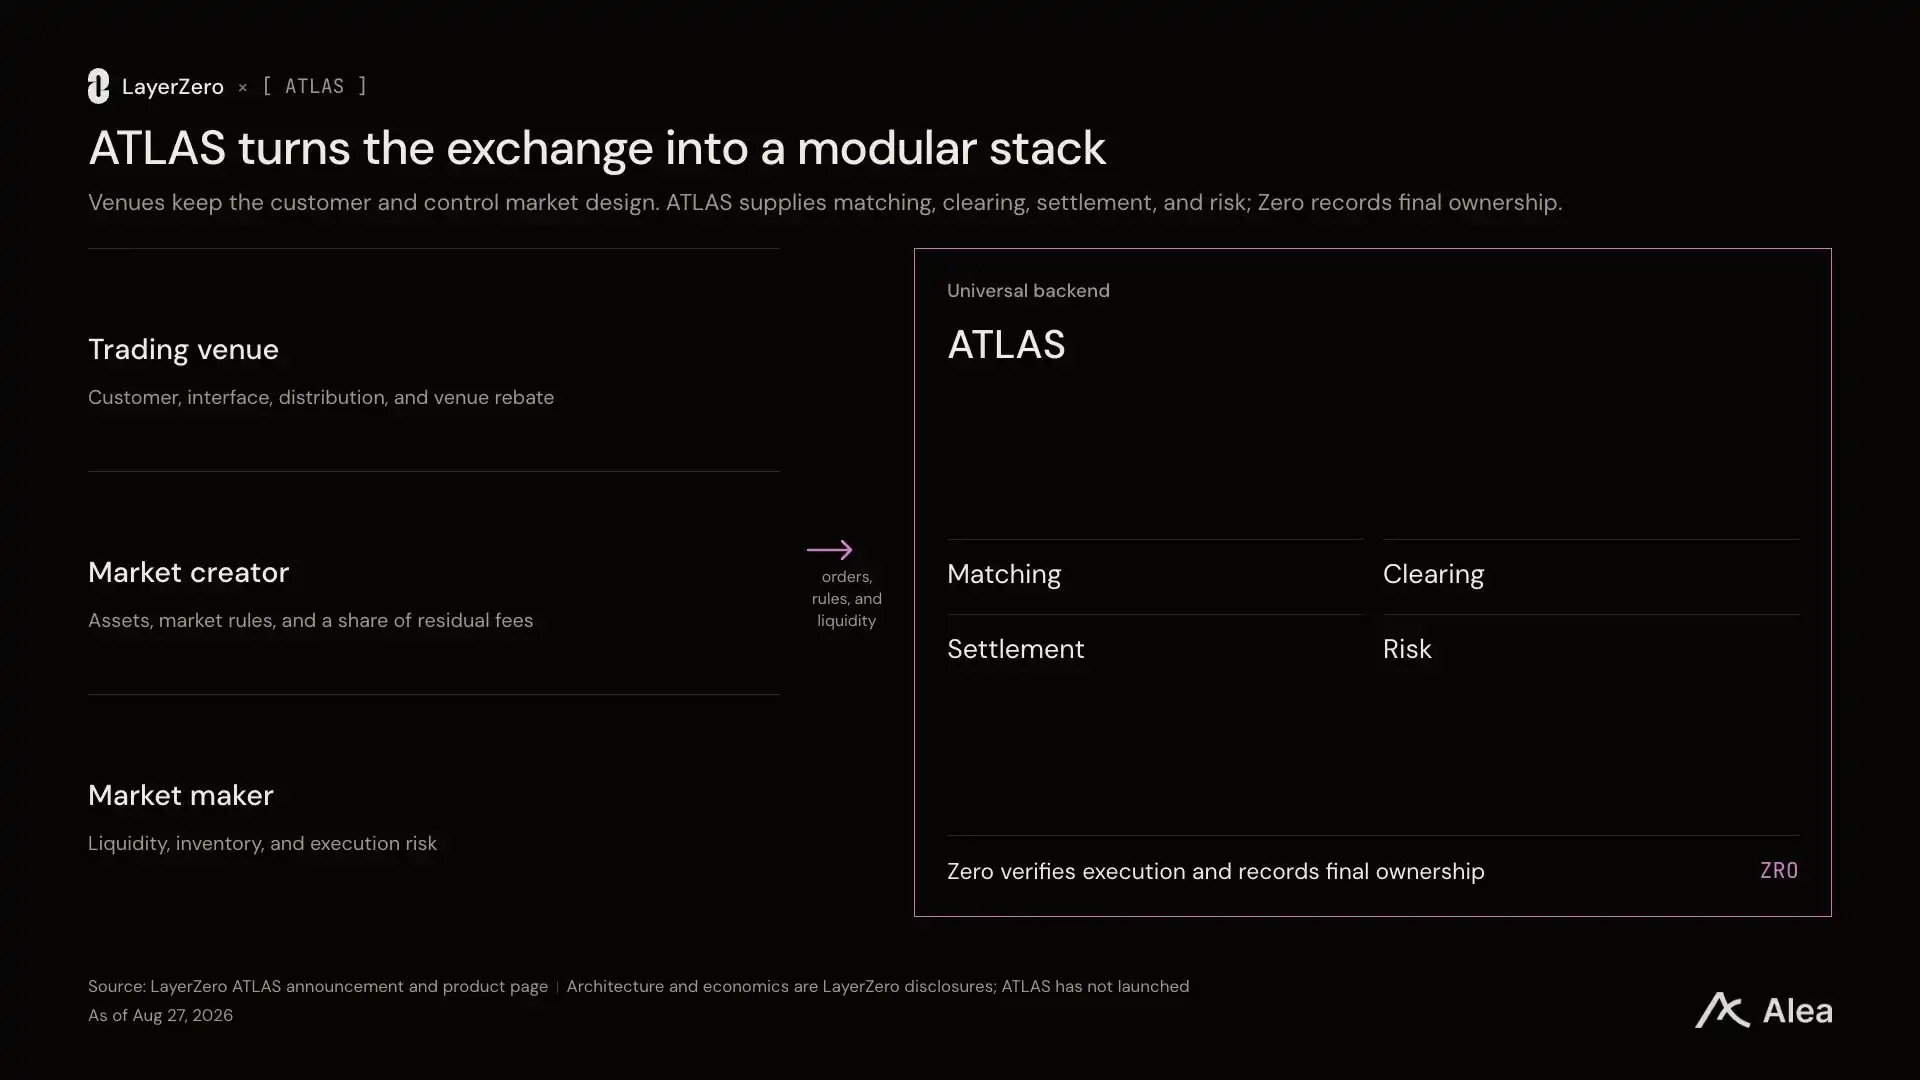The height and width of the screenshot is (1080, 1920).
Task: Click the LayerZero wordmark text
Action: point(173,87)
